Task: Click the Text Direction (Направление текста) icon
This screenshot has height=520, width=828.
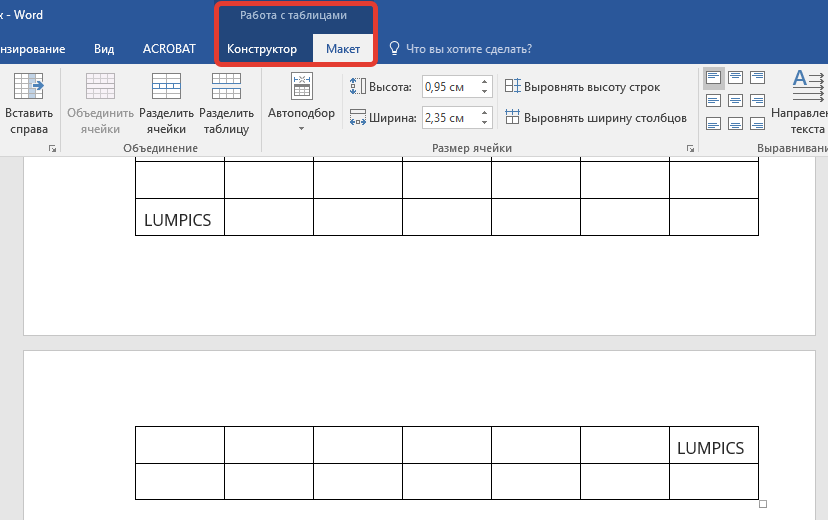Action: [x=802, y=100]
